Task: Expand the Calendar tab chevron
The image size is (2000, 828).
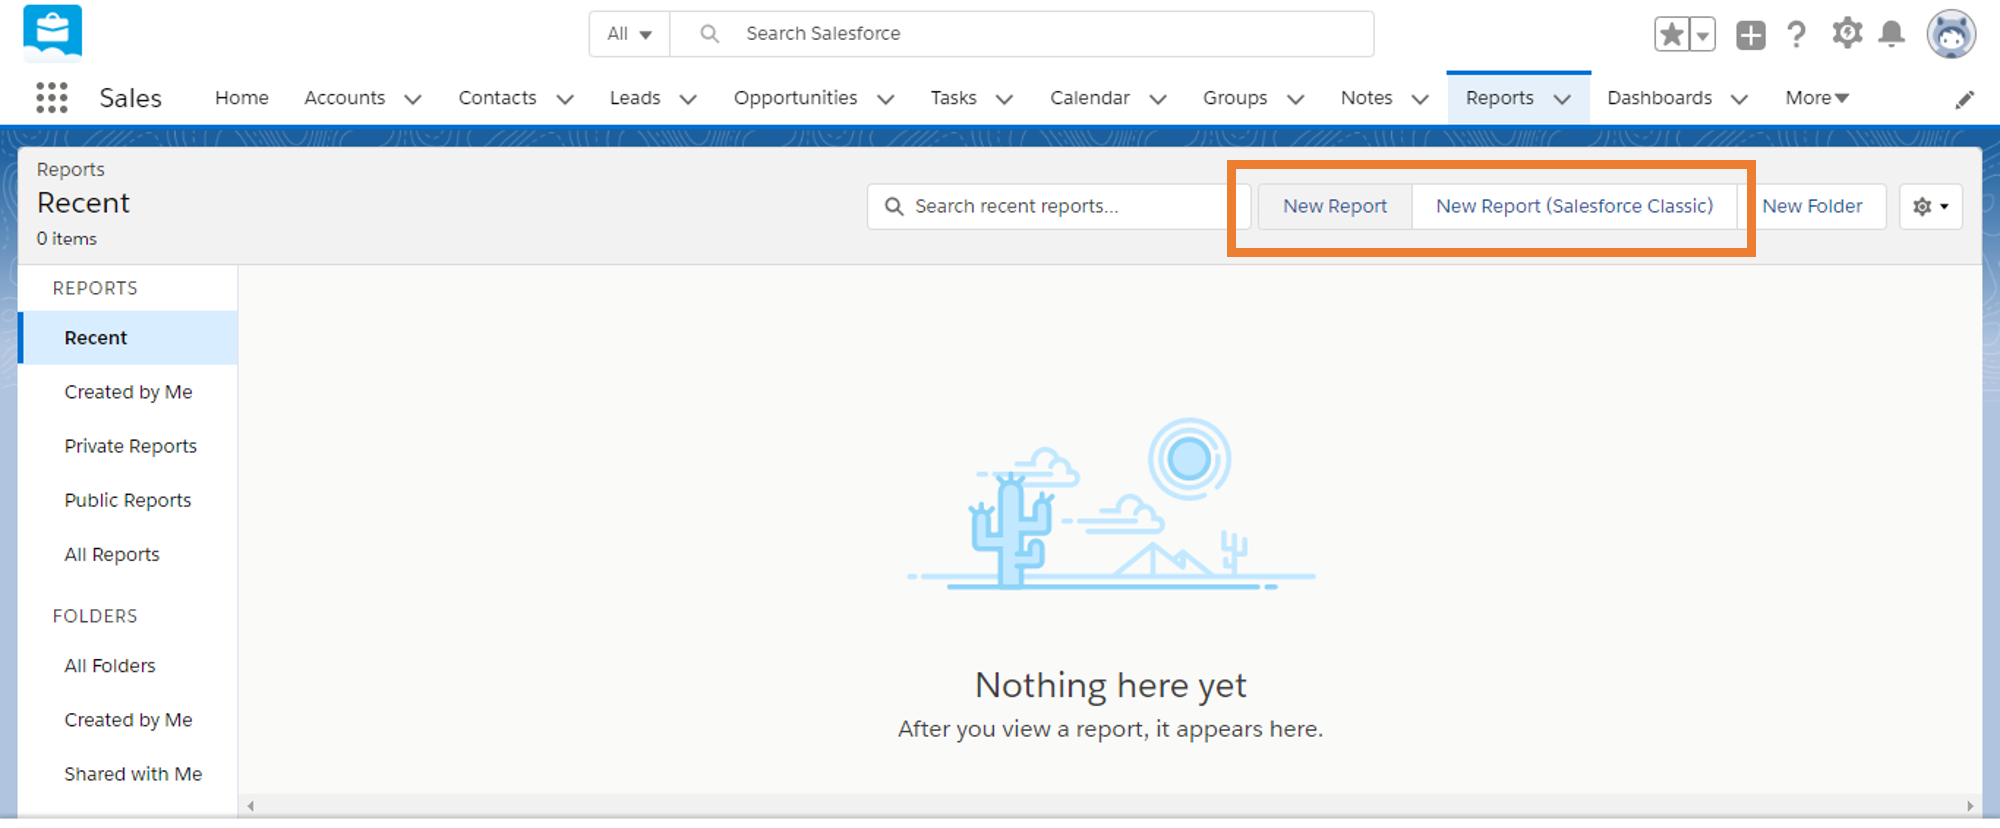Action: click(x=1158, y=99)
